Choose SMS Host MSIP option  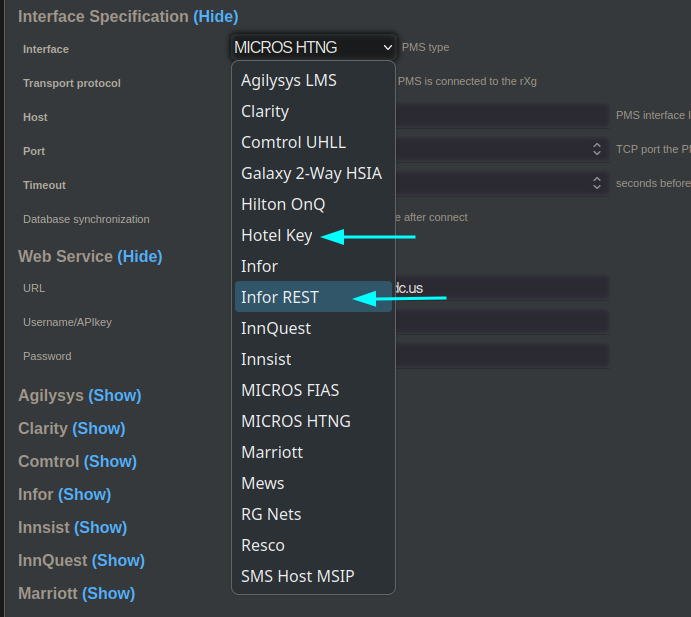coord(313,576)
